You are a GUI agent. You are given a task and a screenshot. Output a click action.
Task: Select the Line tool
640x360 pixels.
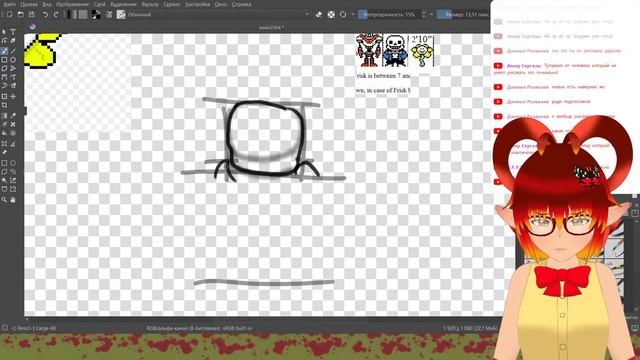[x=13, y=51]
